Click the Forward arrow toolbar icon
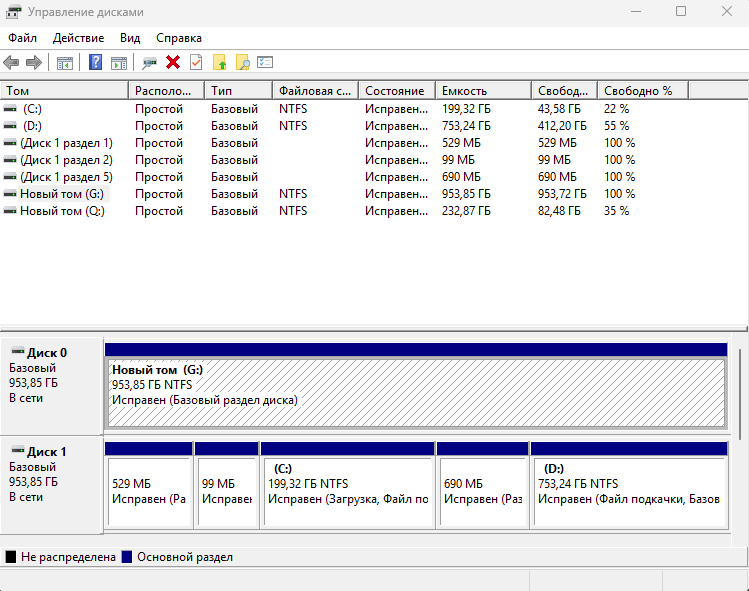749x591 pixels. pyautogui.click(x=33, y=63)
